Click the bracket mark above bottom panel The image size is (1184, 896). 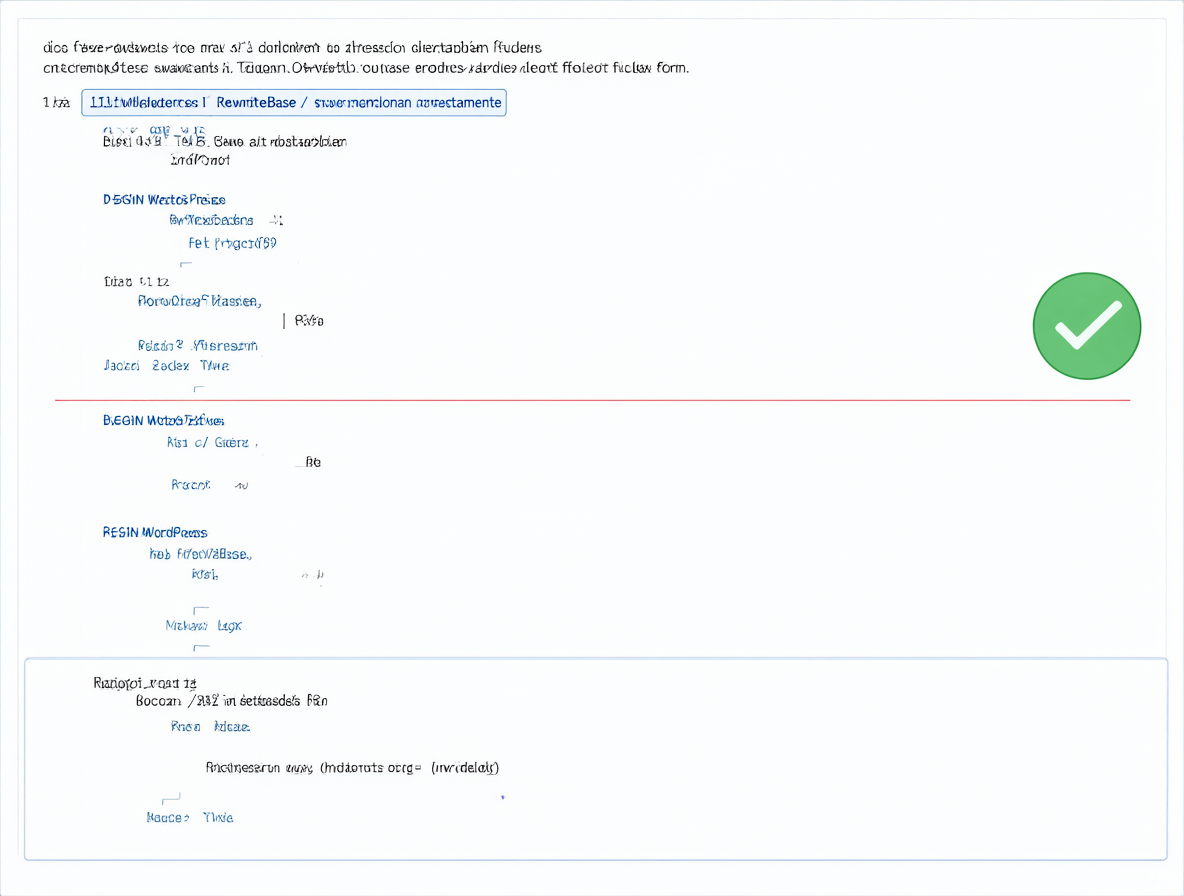(x=201, y=647)
